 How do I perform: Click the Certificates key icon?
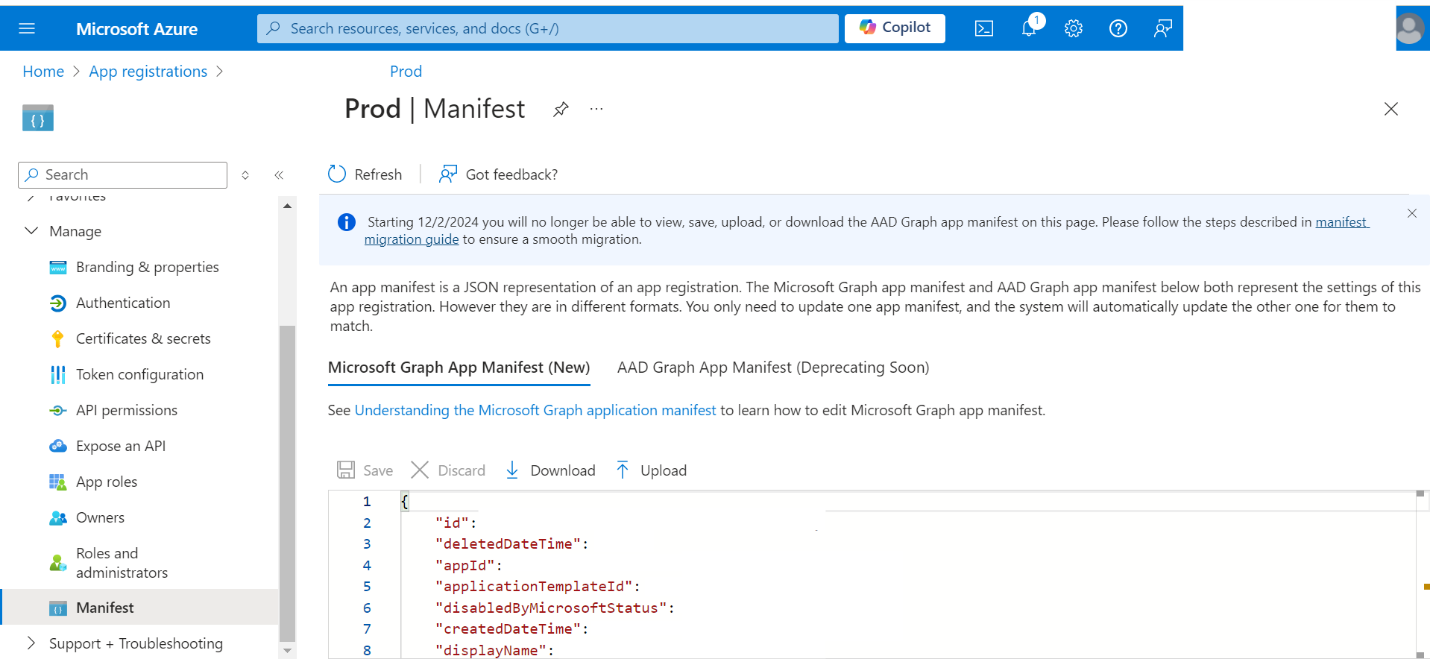[58, 339]
